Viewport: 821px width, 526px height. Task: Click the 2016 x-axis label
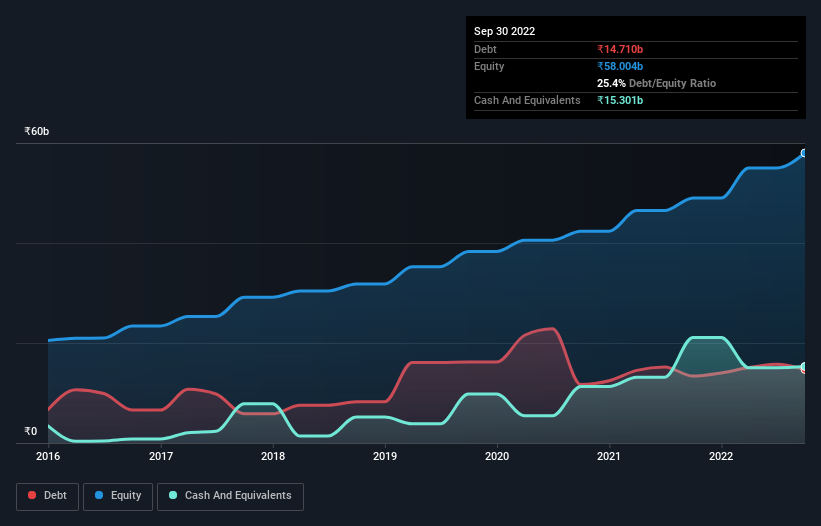pos(48,456)
